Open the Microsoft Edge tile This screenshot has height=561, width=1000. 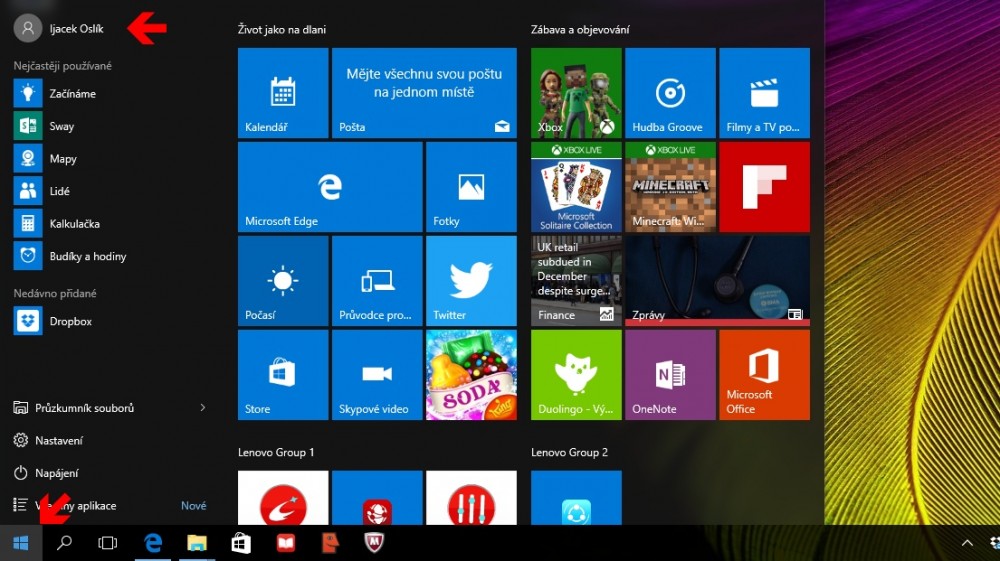tap(329, 187)
